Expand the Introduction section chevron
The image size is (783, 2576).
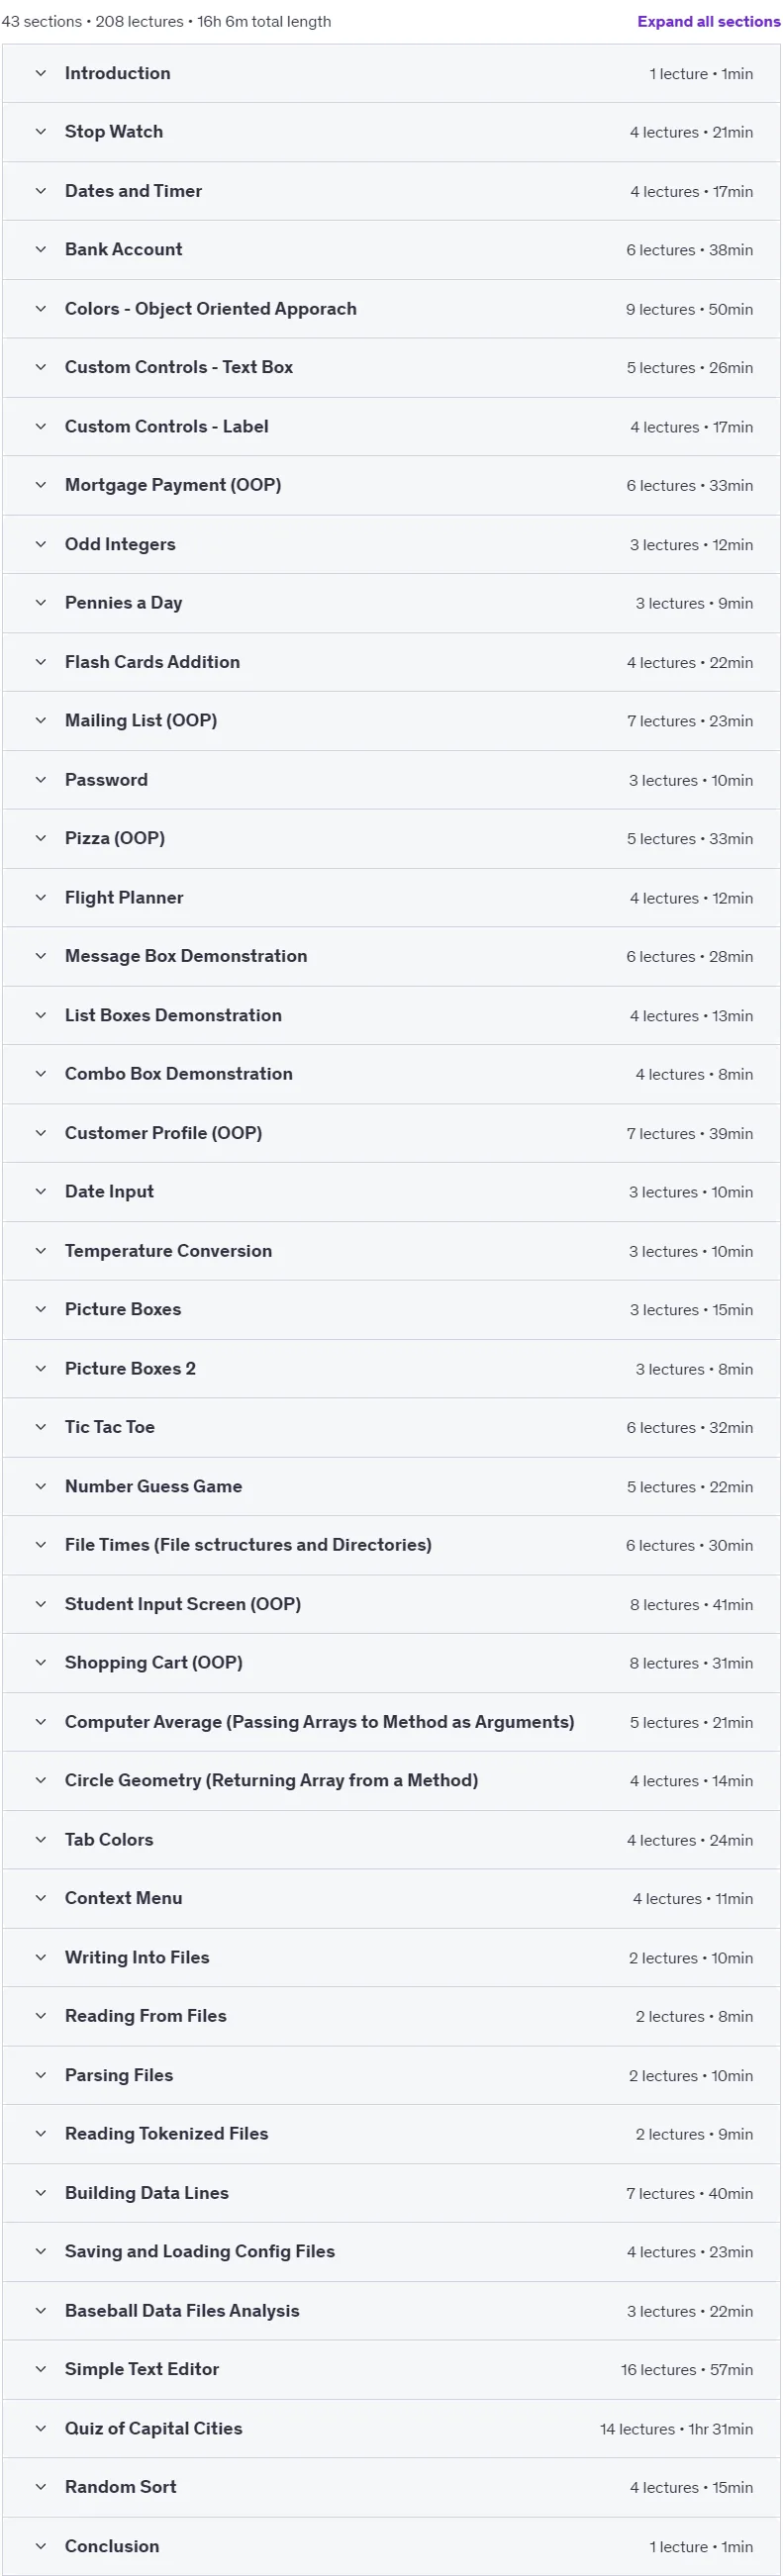click(x=41, y=73)
